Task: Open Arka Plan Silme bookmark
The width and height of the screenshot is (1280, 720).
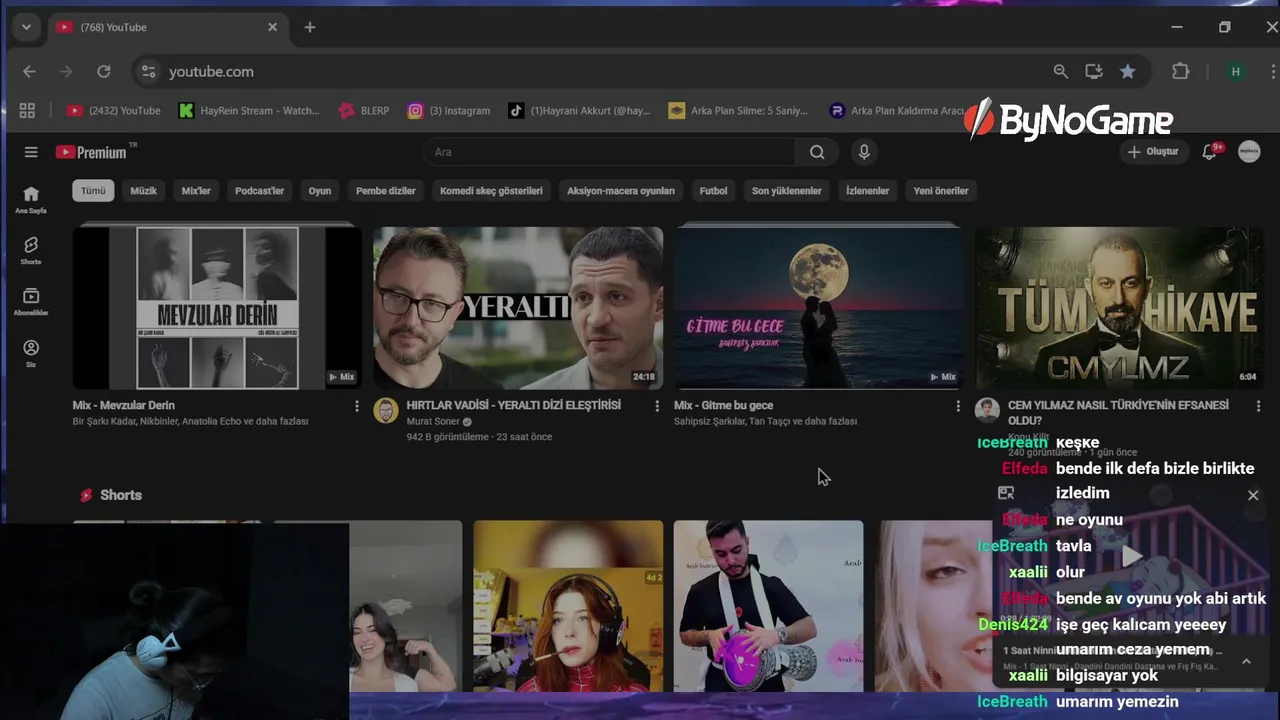Action: coord(738,111)
